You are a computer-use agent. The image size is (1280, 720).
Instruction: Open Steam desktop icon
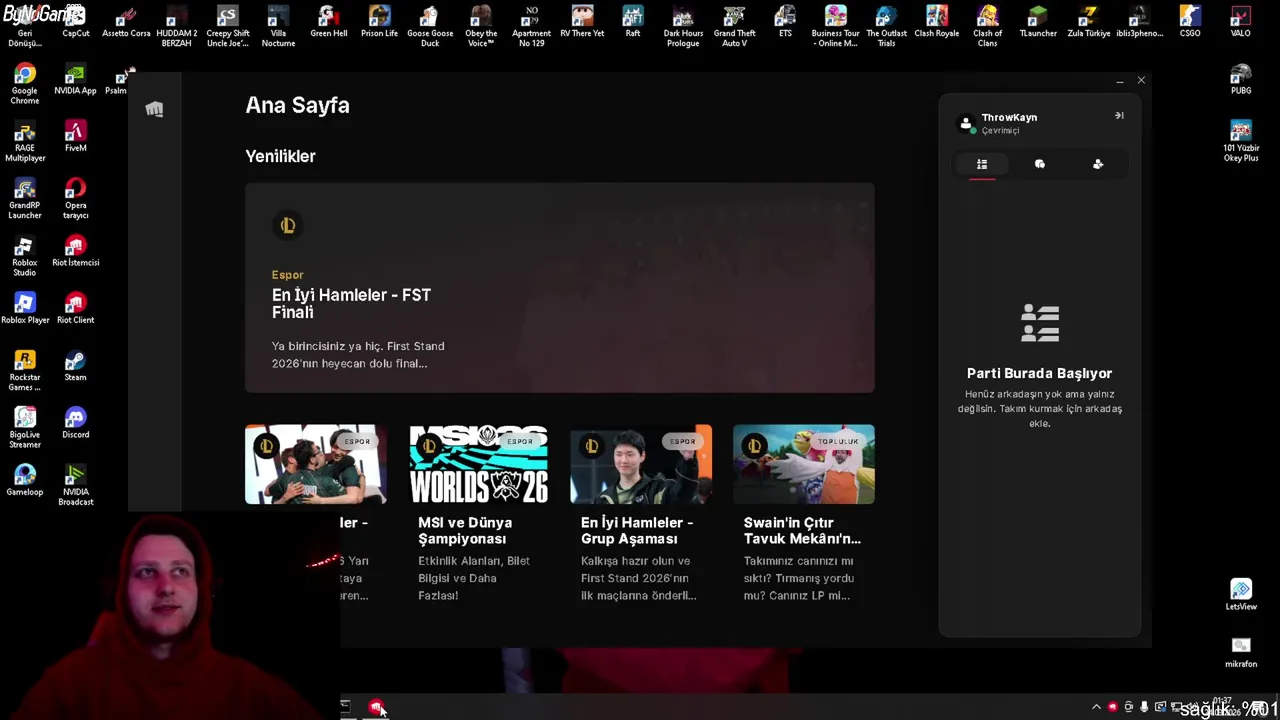(x=75, y=365)
